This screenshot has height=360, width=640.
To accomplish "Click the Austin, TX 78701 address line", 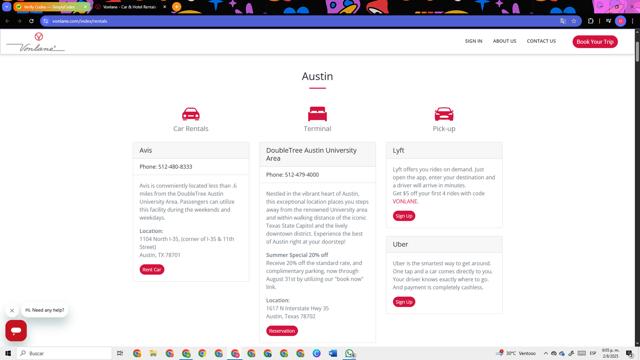I will coord(160,255).
